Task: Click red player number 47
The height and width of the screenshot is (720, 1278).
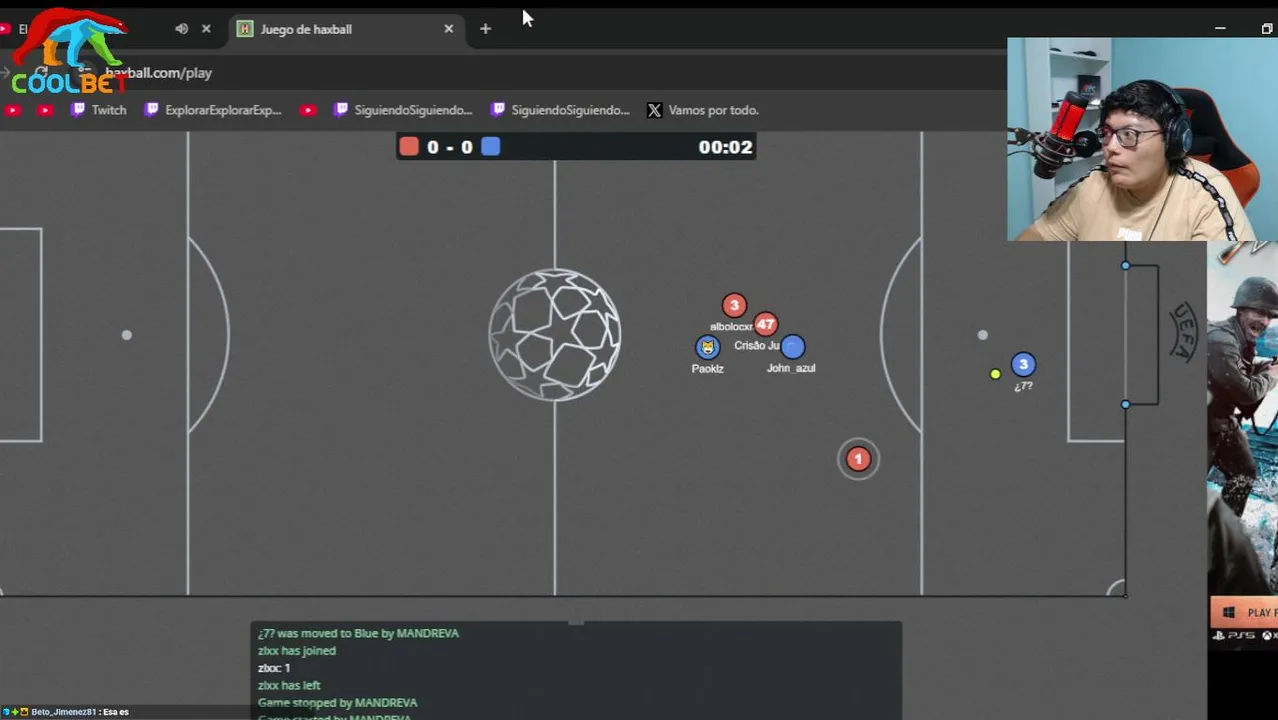Action: [766, 324]
